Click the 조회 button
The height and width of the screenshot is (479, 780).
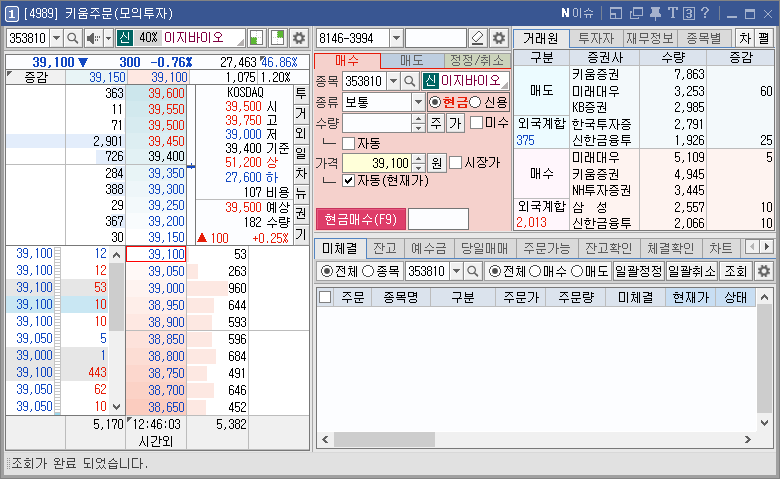pyautogui.click(x=735, y=271)
